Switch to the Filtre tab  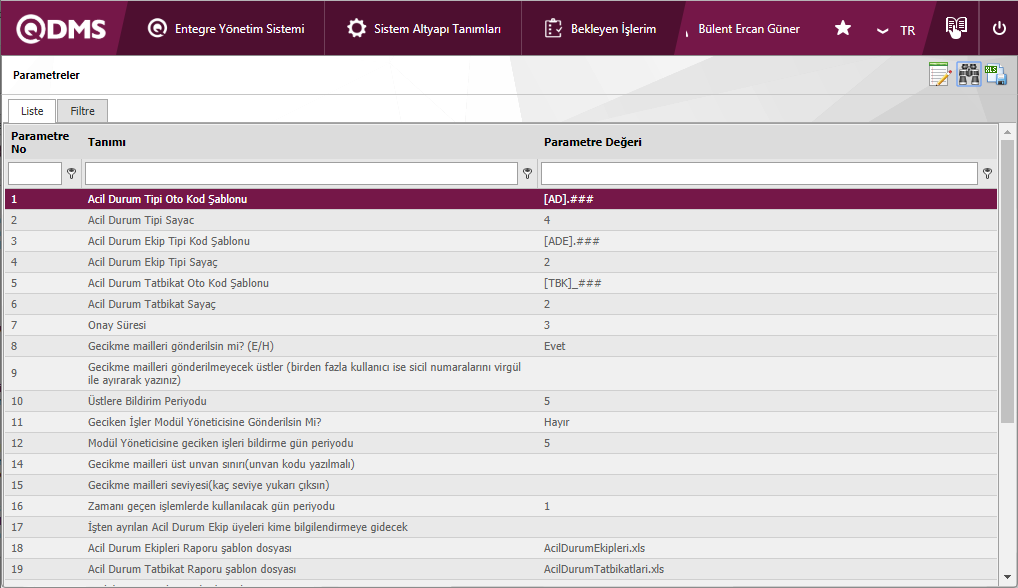pyautogui.click(x=82, y=111)
